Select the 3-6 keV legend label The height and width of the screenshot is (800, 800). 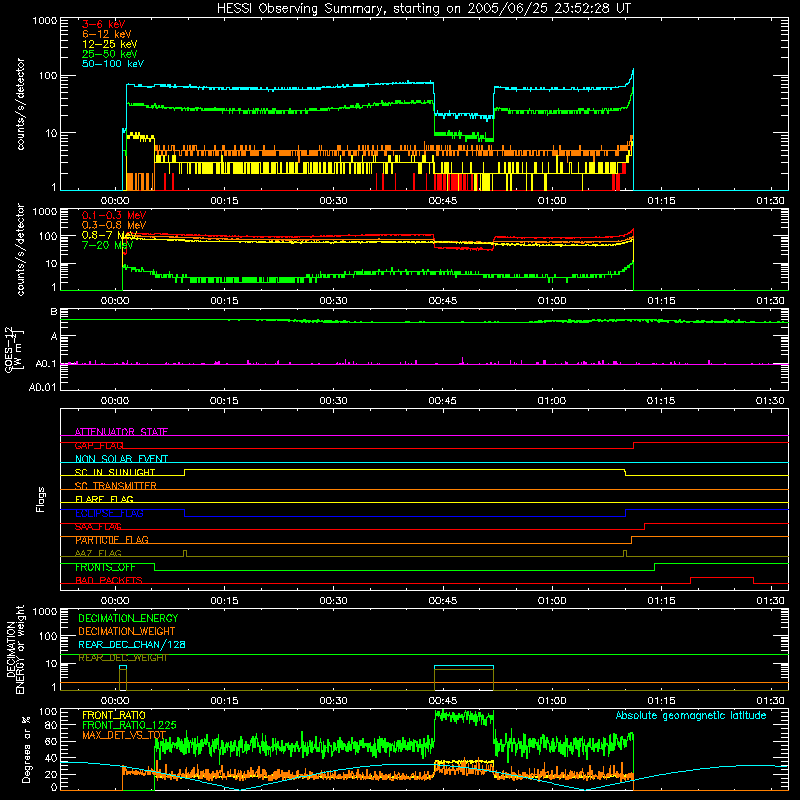pyautogui.click(x=104, y=24)
